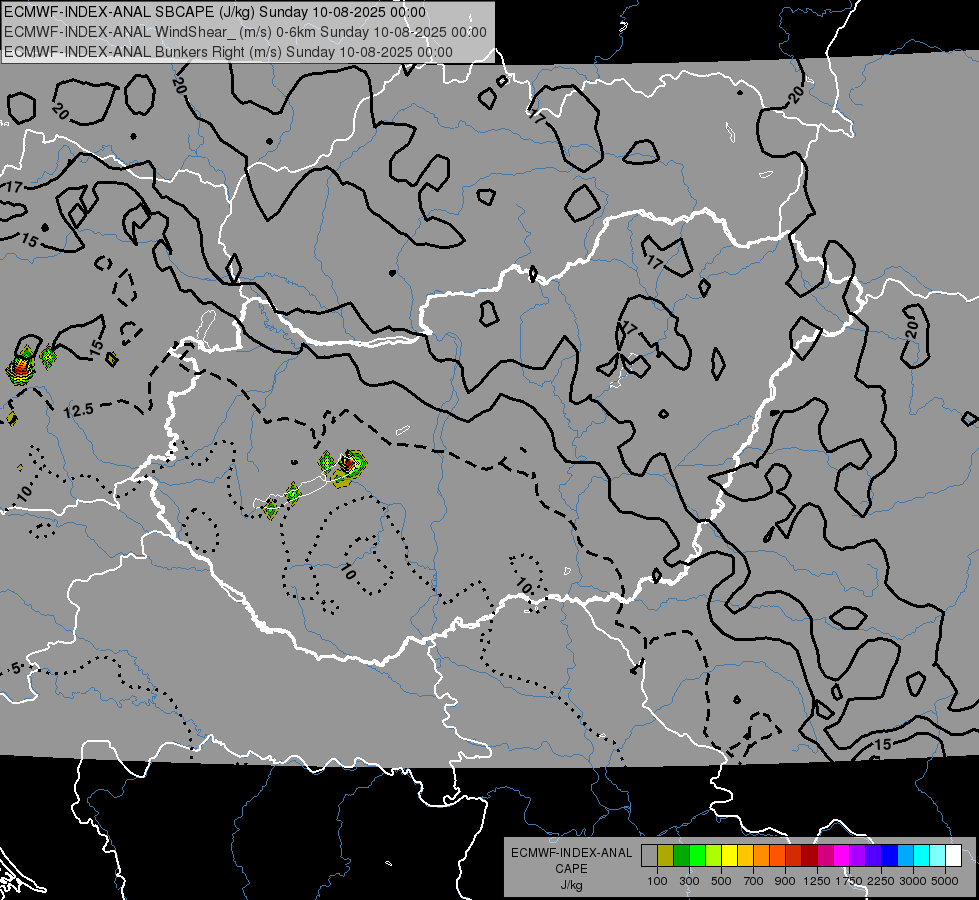The height and width of the screenshot is (900, 979).
Task: Select the red-orange legend swatch
Action: [x=777, y=855]
